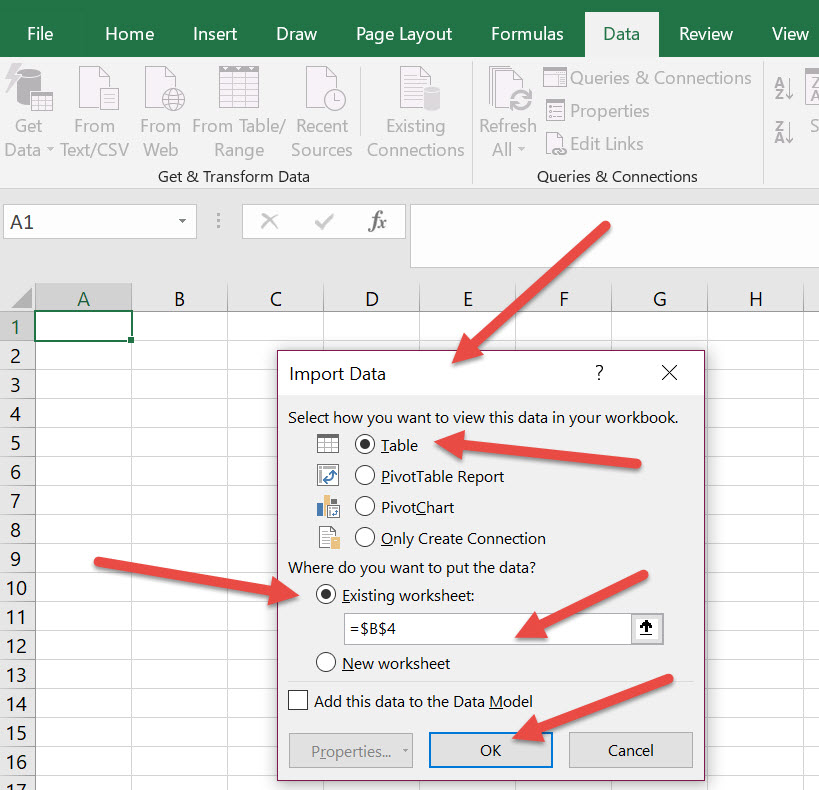This screenshot has height=790, width=819.
Task: Enable Add this data to the Data Model
Action: click(x=298, y=701)
